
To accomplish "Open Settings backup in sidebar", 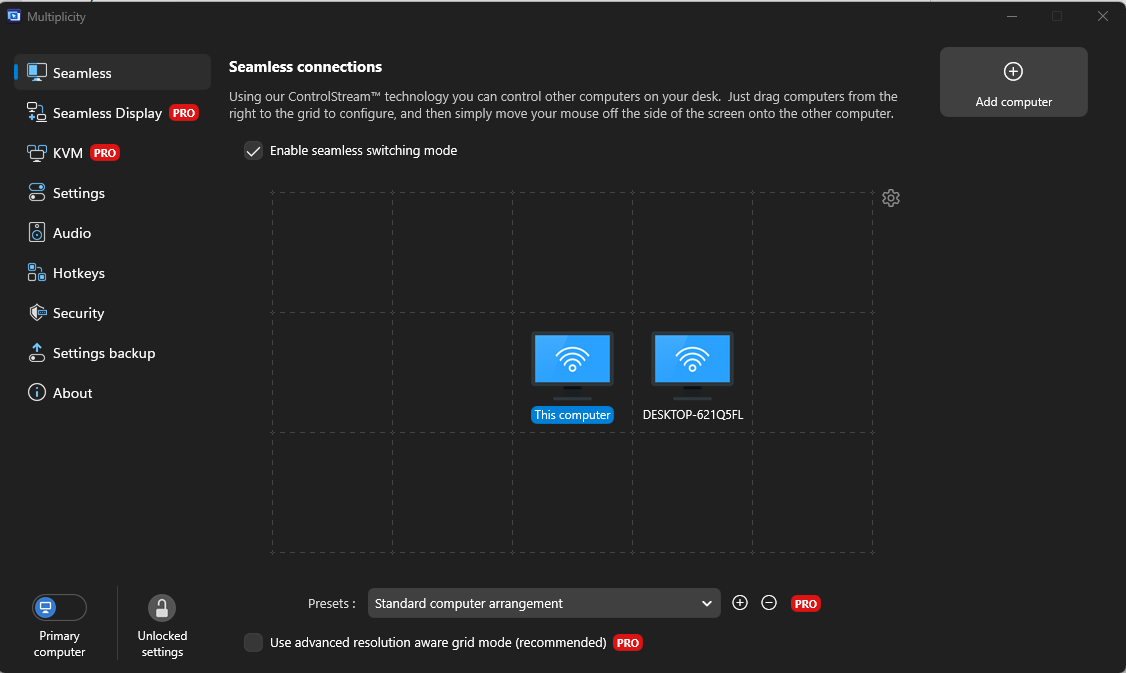I will [103, 353].
